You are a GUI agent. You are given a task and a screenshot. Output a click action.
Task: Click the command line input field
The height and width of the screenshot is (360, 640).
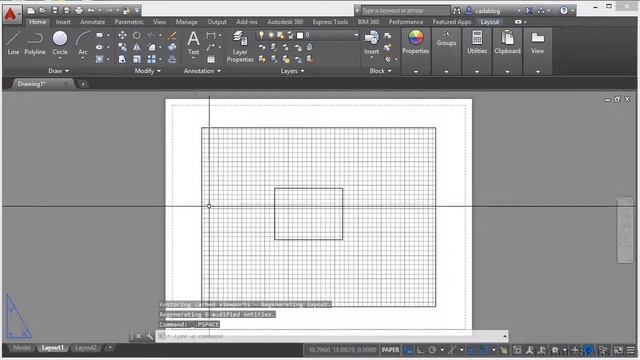332,336
